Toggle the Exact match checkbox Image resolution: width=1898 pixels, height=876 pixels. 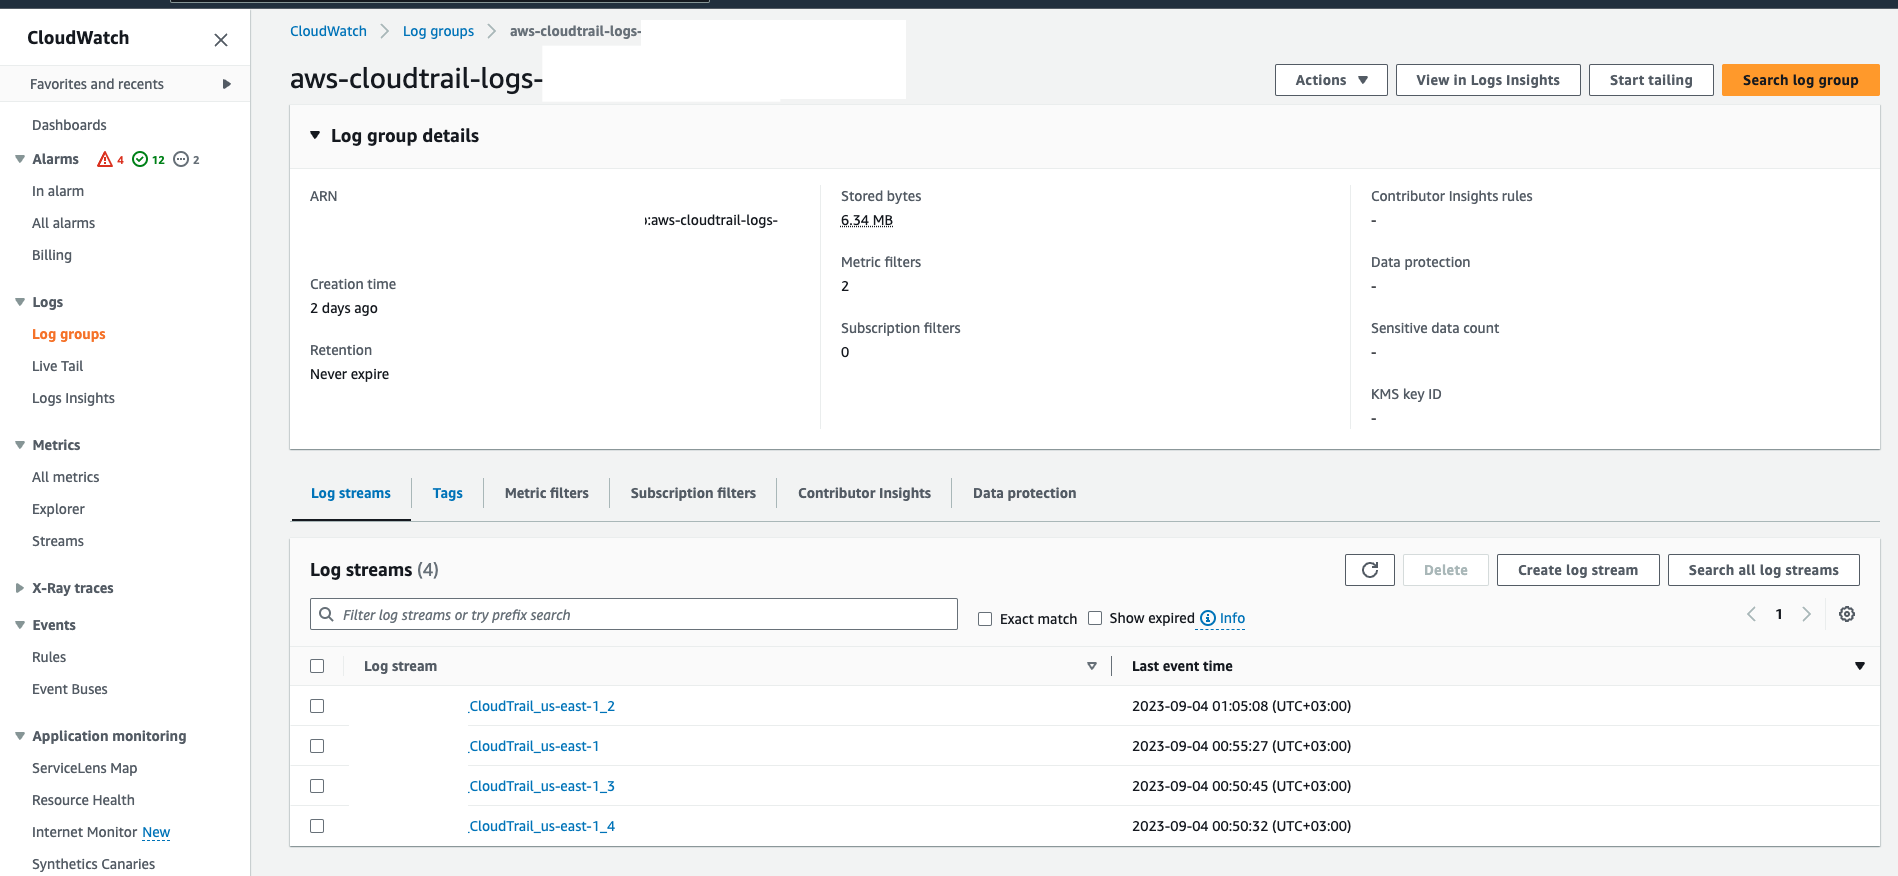tap(985, 619)
